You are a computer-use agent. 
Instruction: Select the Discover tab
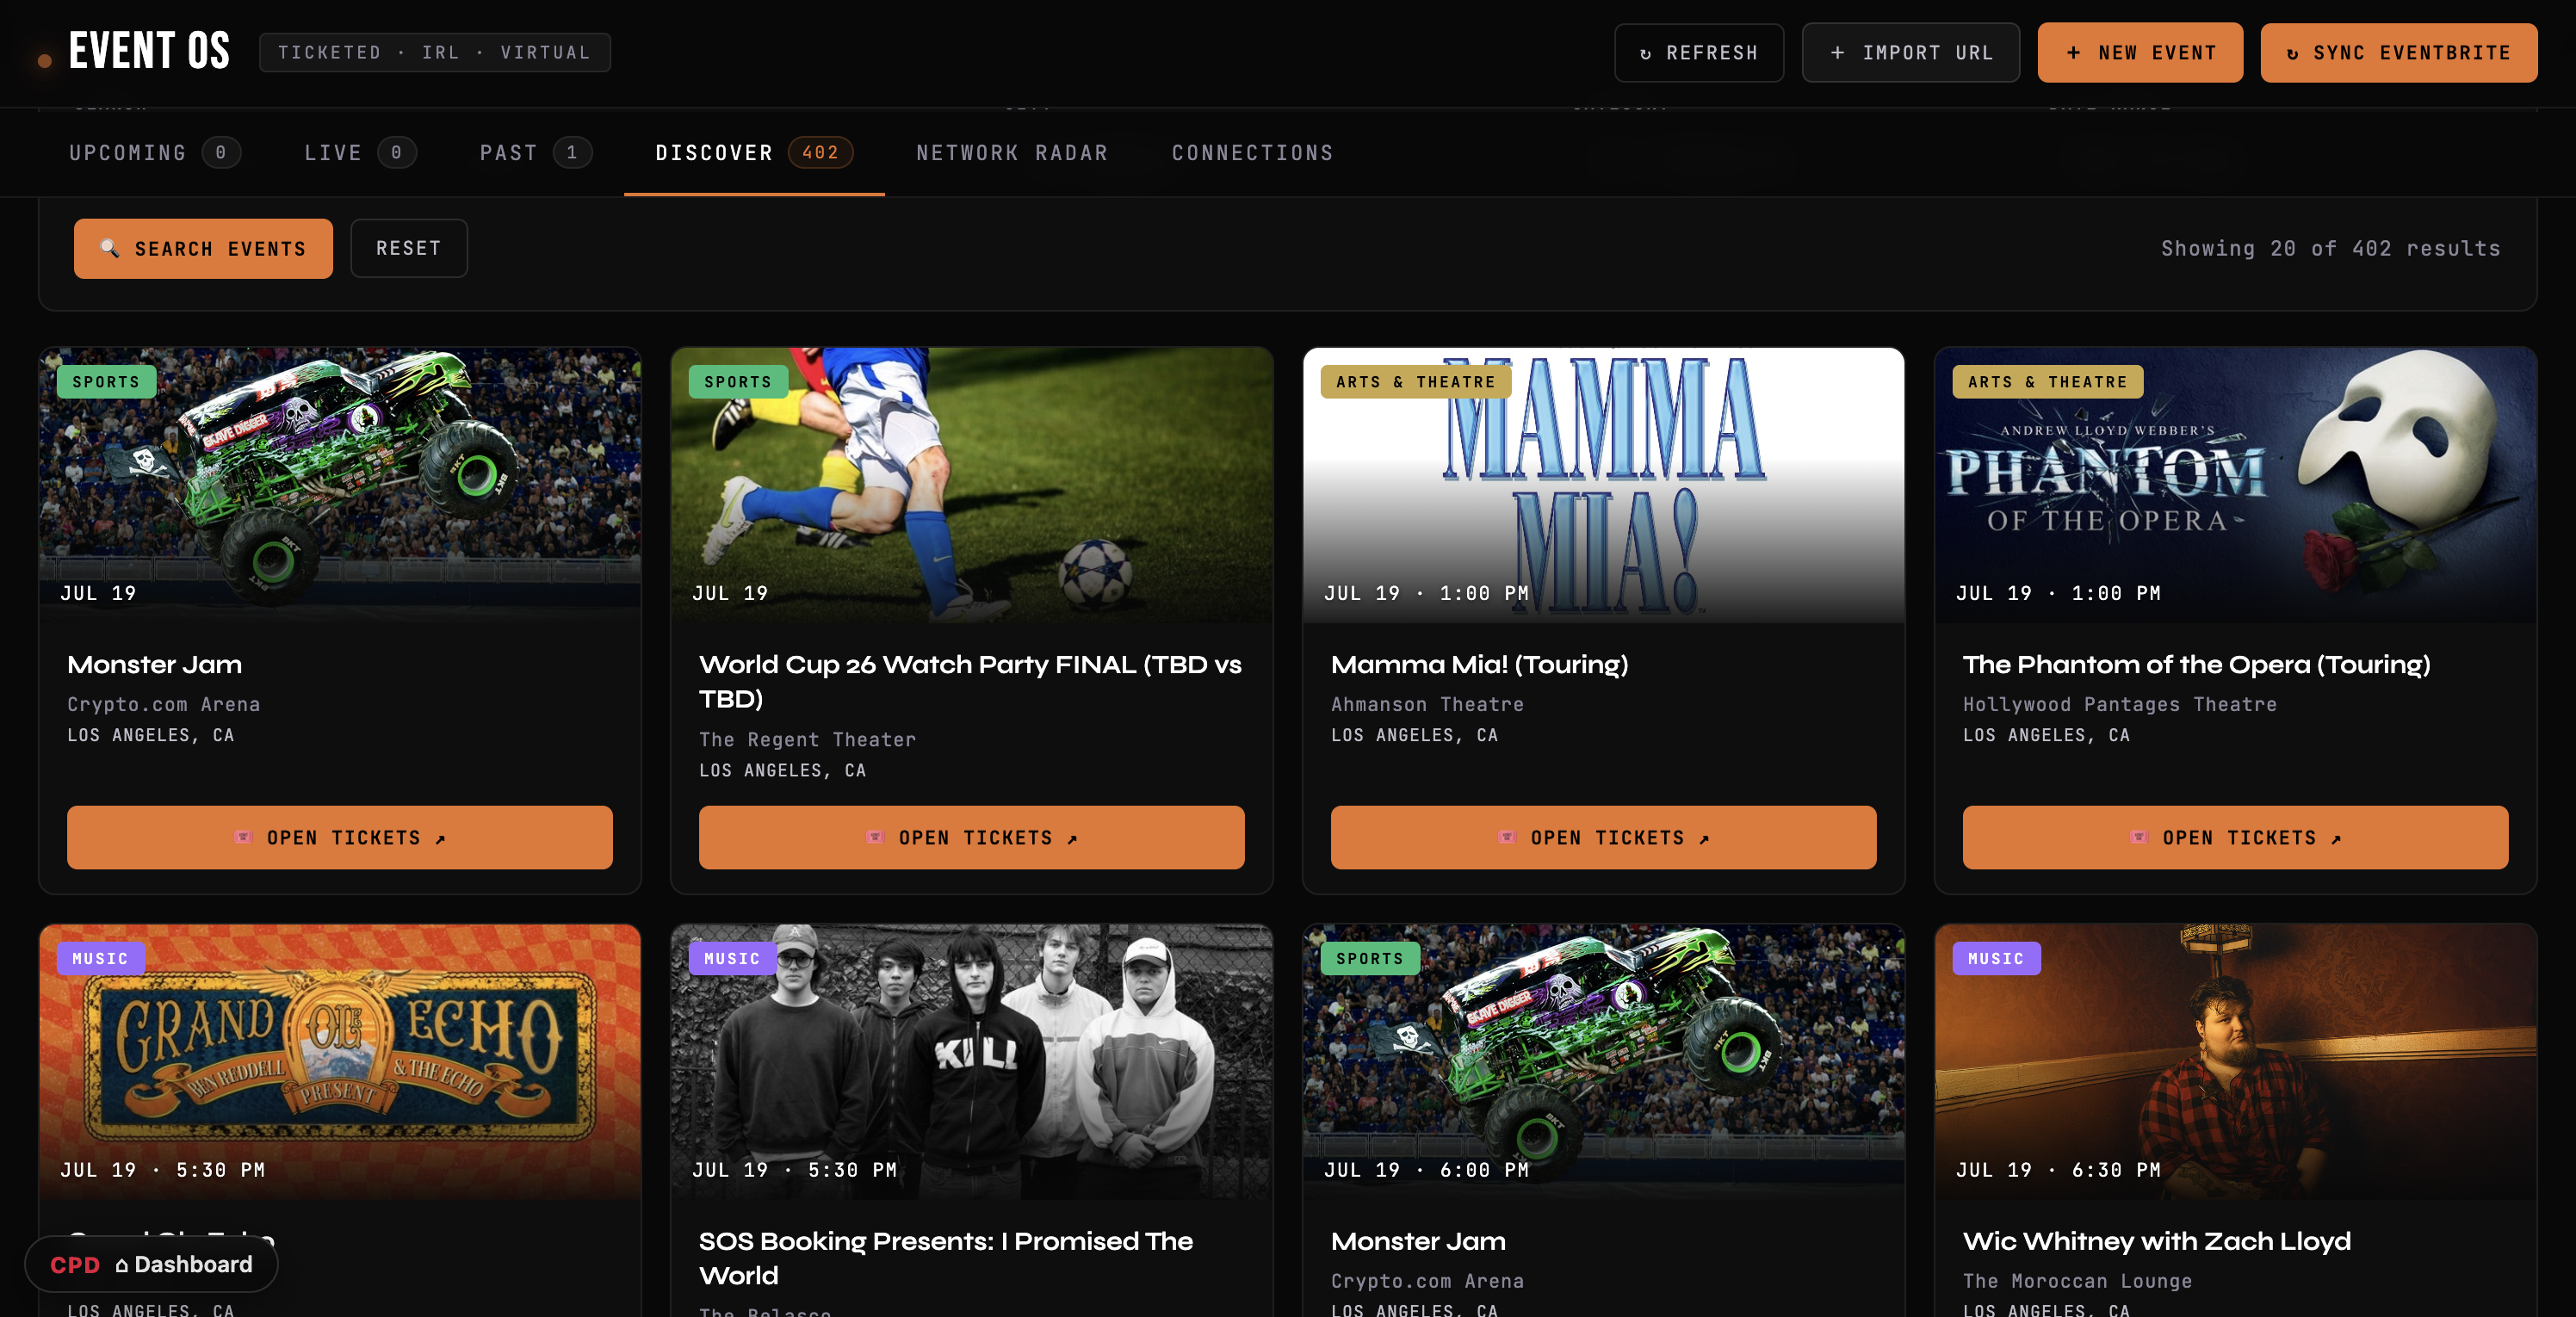coord(754,153)
